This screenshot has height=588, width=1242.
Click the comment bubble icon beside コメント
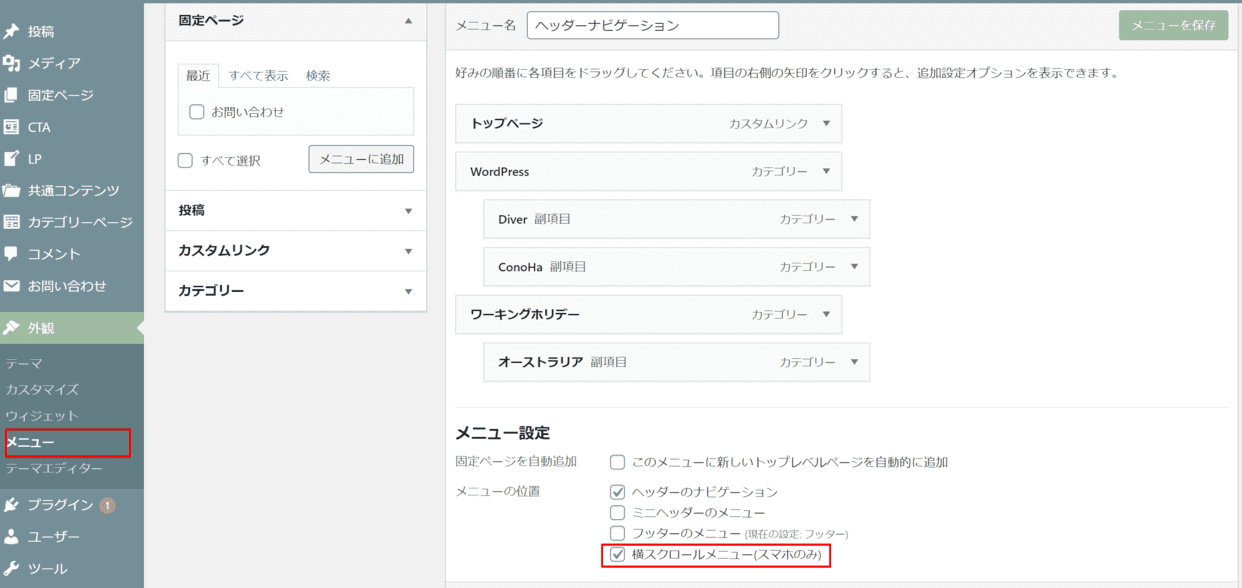click(12, 254)
